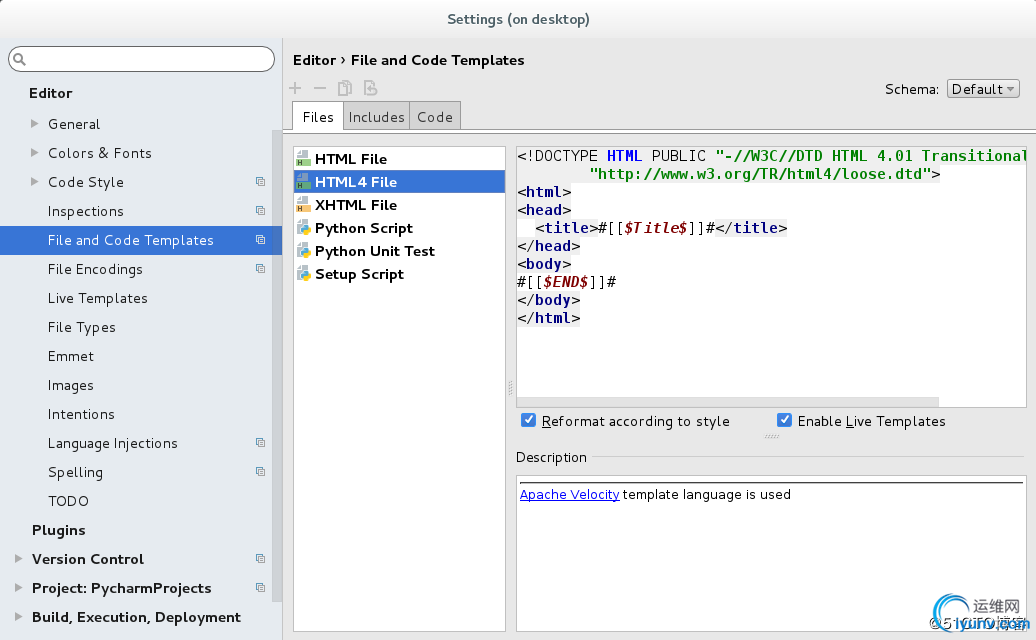Click the template editor horizontal scrollbar

727,402
